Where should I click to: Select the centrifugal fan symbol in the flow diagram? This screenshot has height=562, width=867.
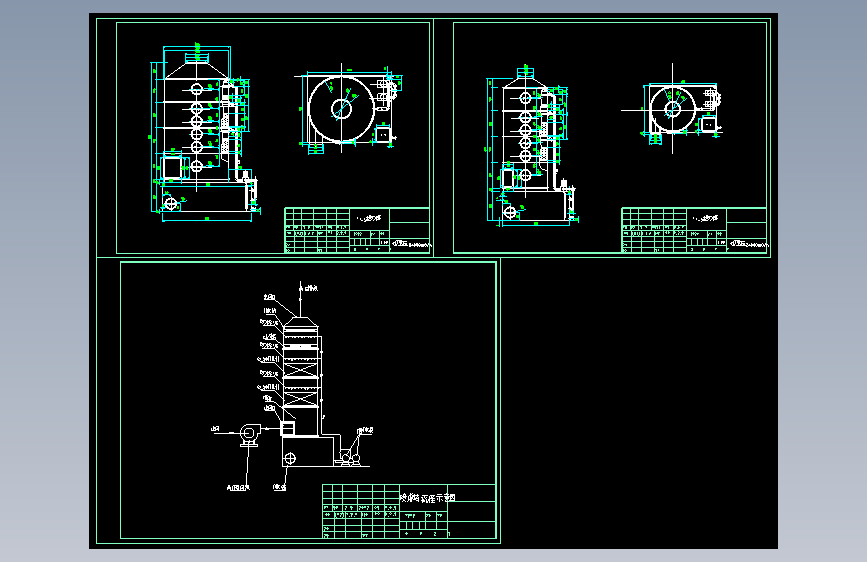(250, 434)
